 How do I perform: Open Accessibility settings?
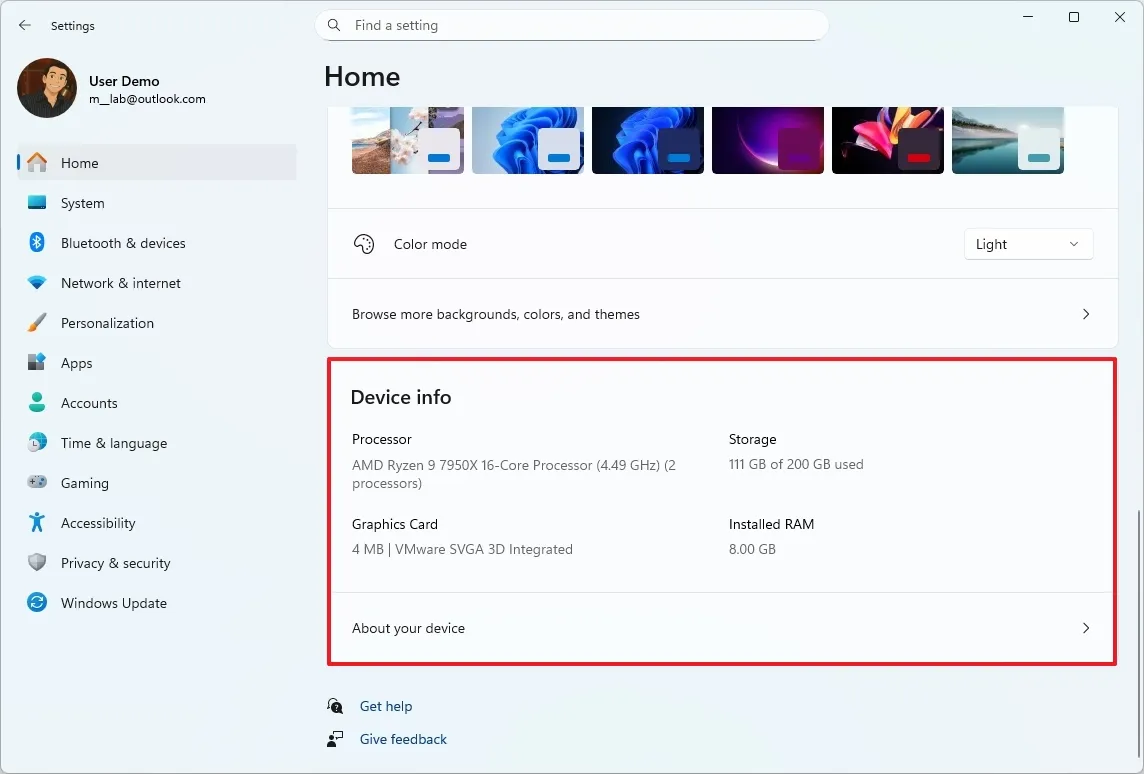point(99,523)
